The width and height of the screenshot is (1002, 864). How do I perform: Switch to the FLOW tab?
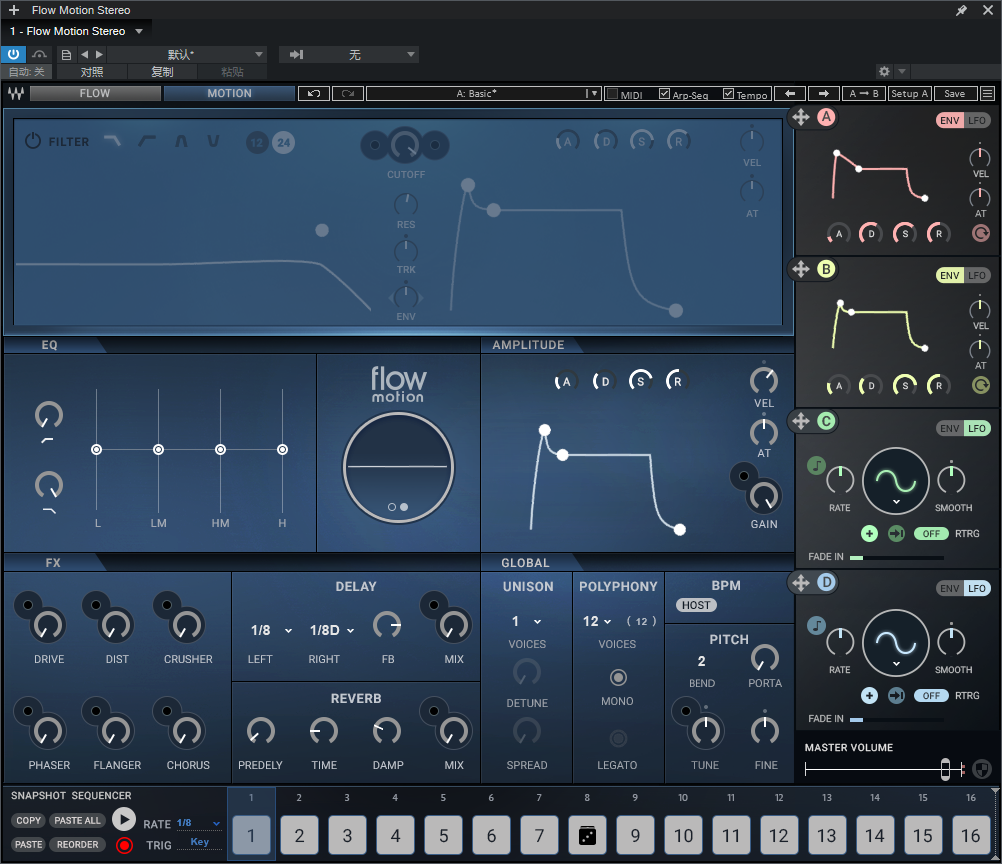(x=95, y=93)
